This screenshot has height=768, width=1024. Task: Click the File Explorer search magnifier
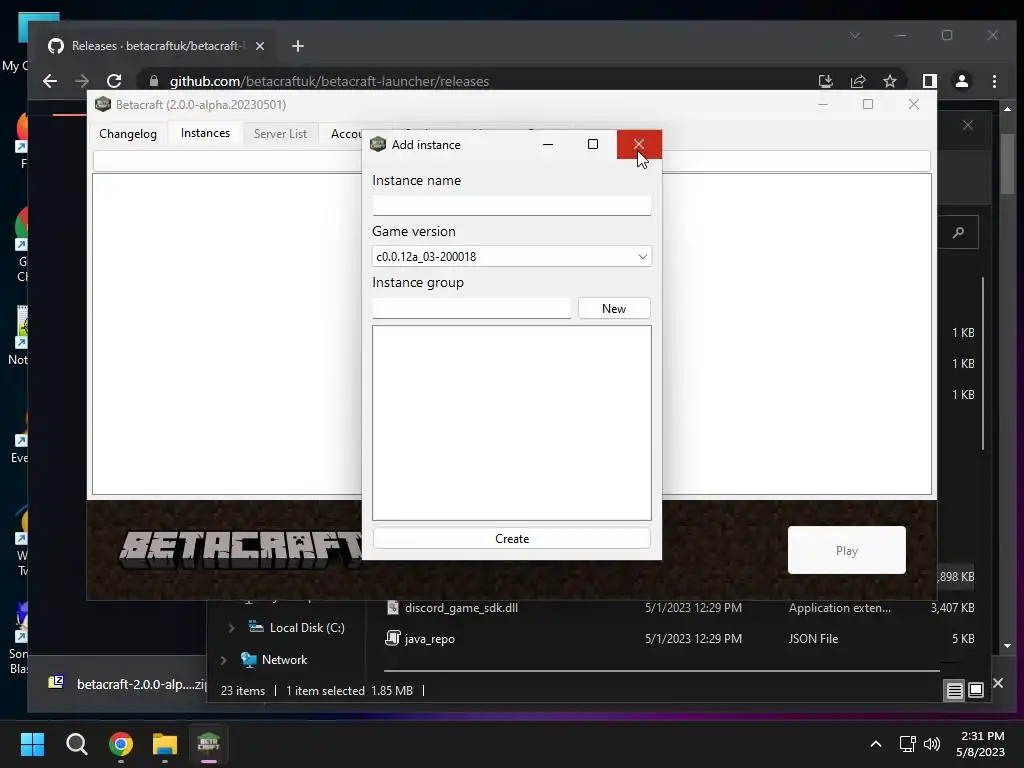coord(958,232)
